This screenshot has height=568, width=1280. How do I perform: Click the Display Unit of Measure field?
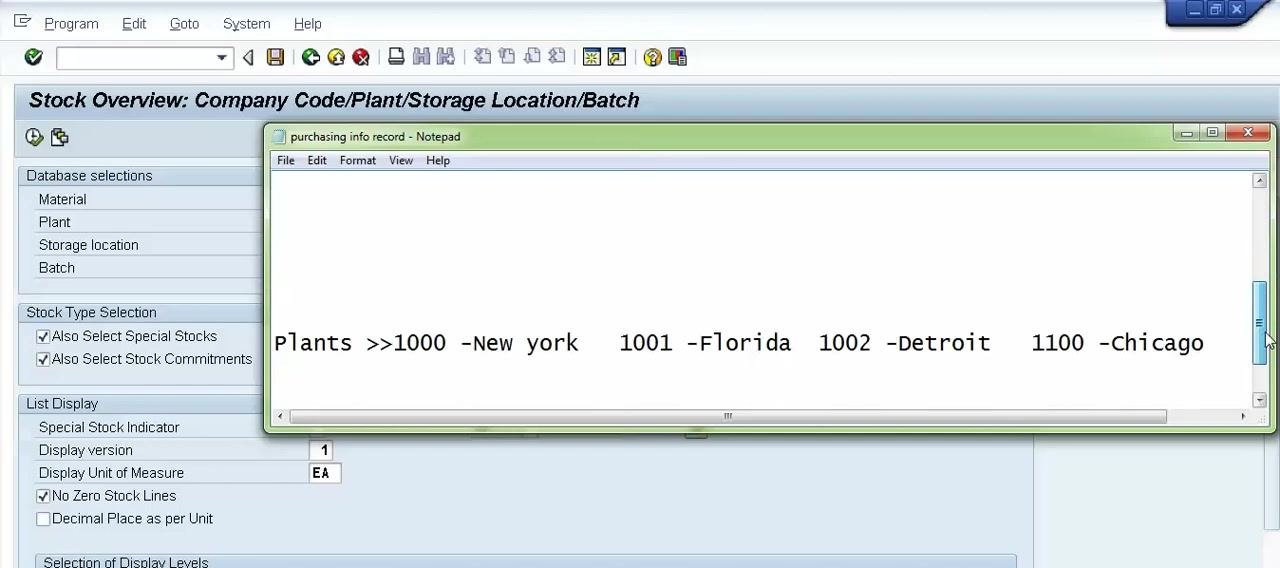(325, 473)
